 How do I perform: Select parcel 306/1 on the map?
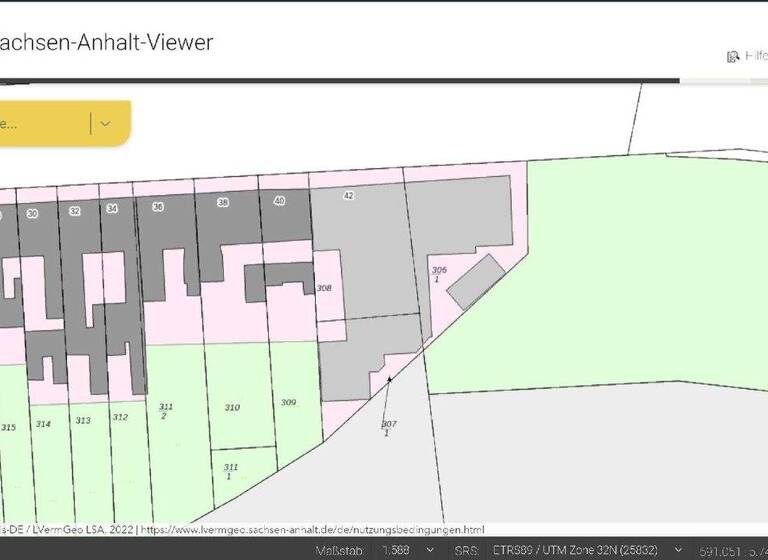pos(438,274)
